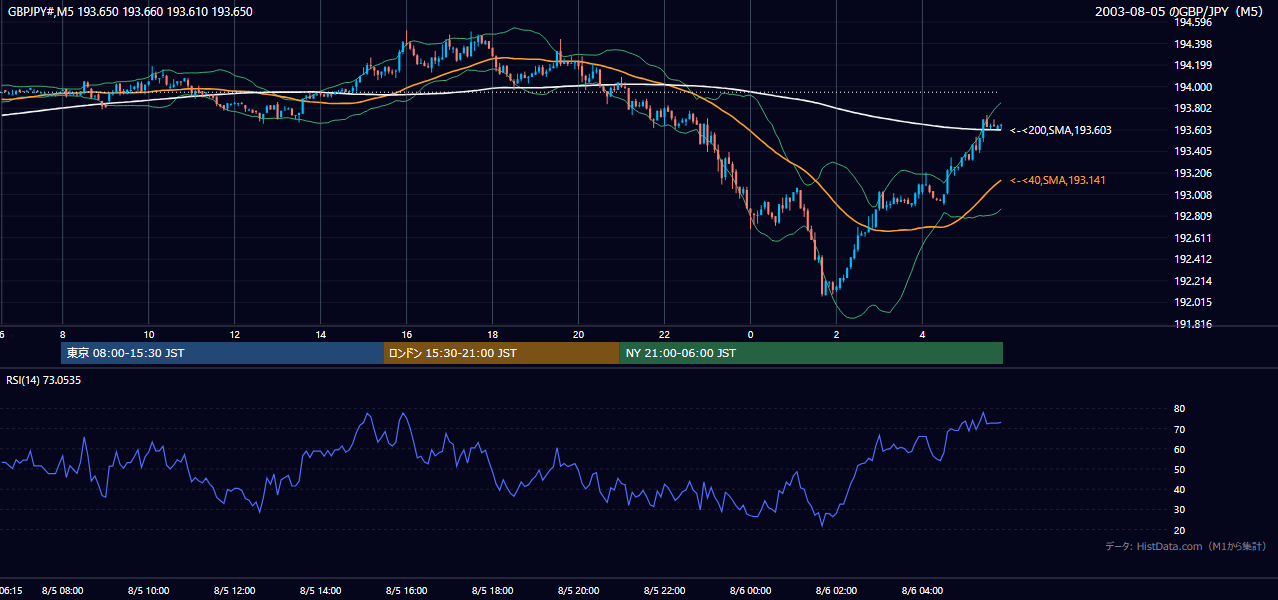
Task: Click hour tick 20 under price chart
Action: click(578, 334)
